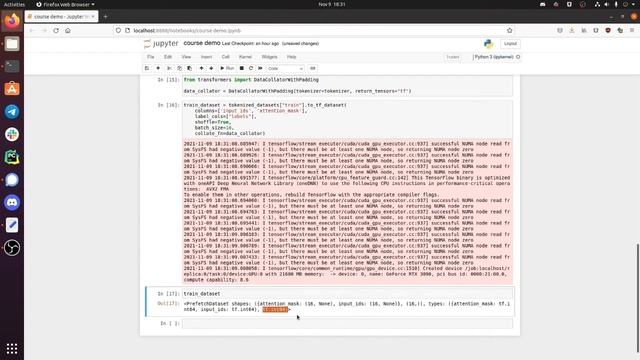This screenshot has height=360, width=640.
Task: Open the Pocket save icon
Action: click(x=560, y=31)
